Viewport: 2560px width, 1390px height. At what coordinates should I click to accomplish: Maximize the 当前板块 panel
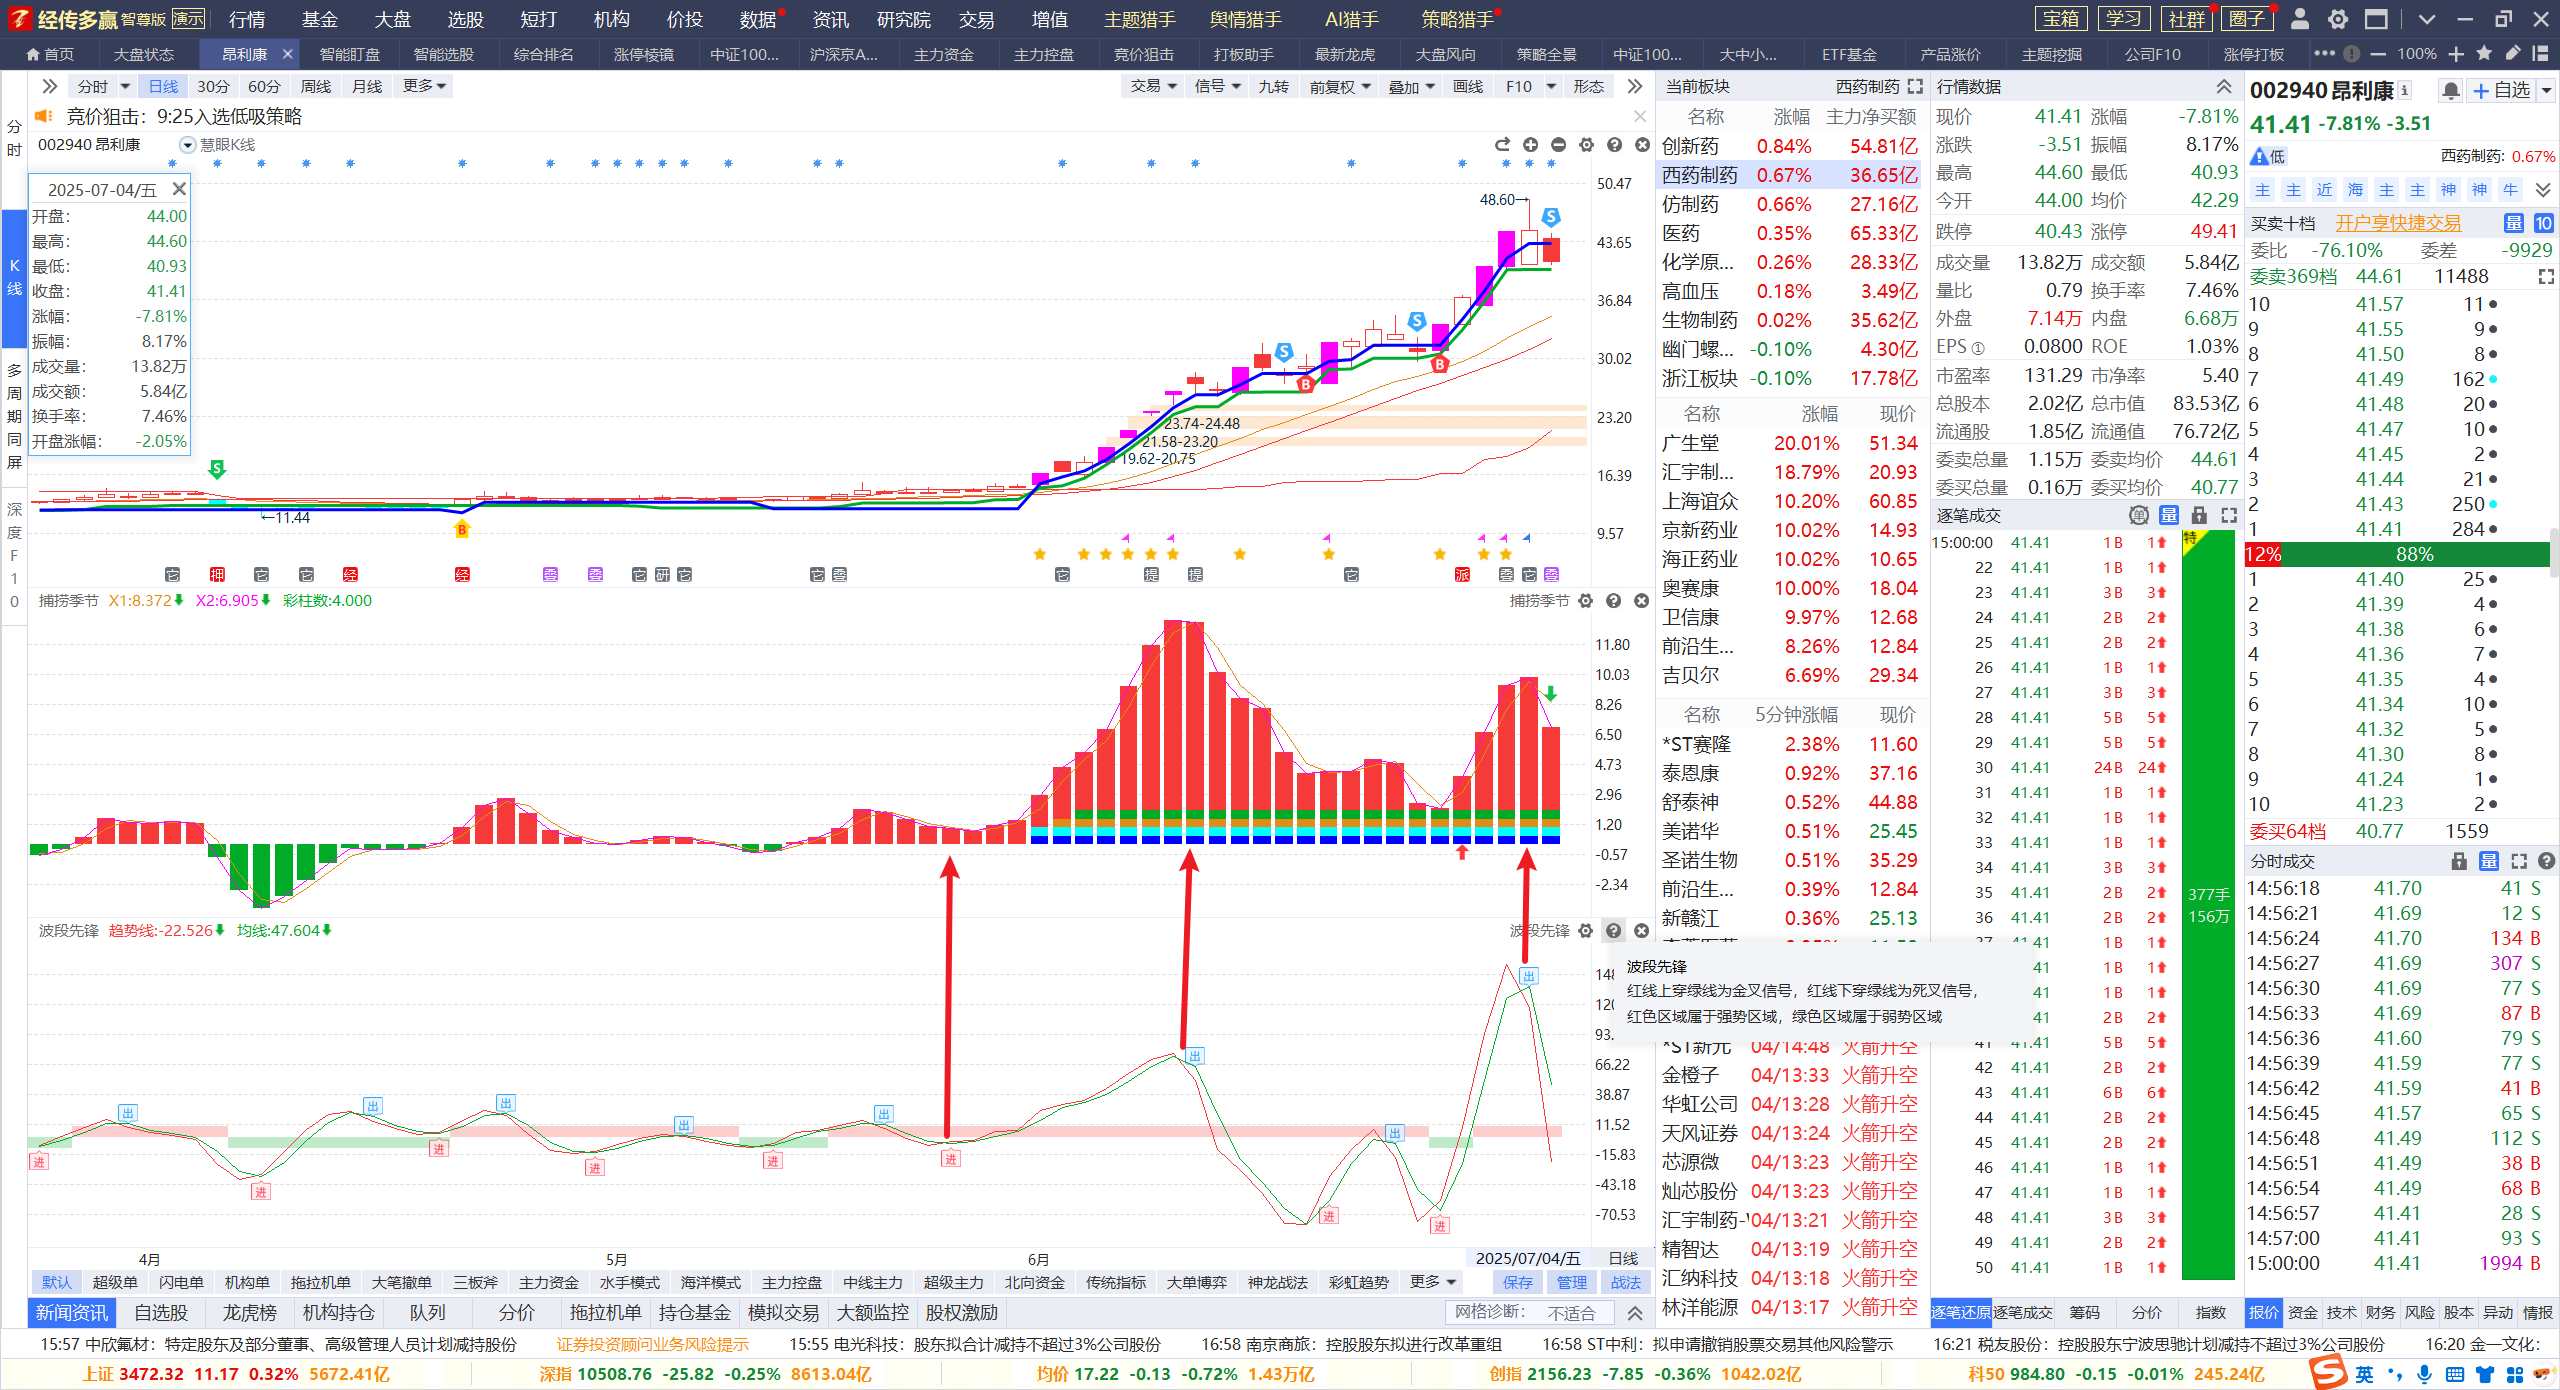click(x=1915, y=87)
